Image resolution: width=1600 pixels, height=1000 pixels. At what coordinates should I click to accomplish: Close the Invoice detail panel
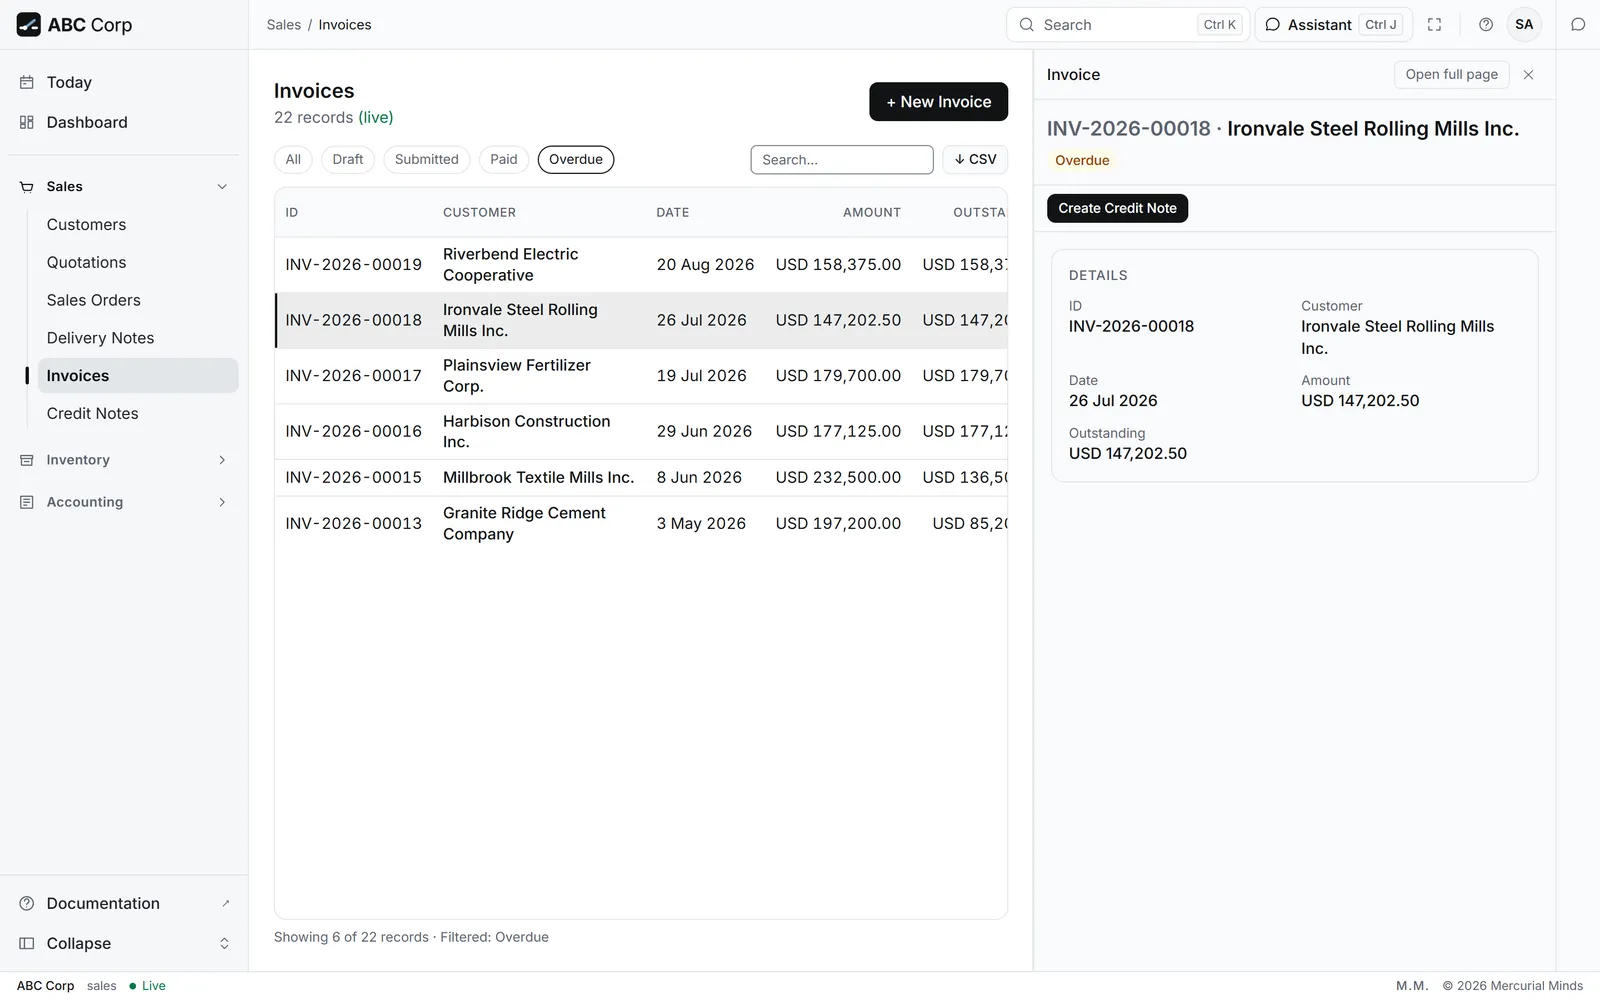pos(1528,75)
